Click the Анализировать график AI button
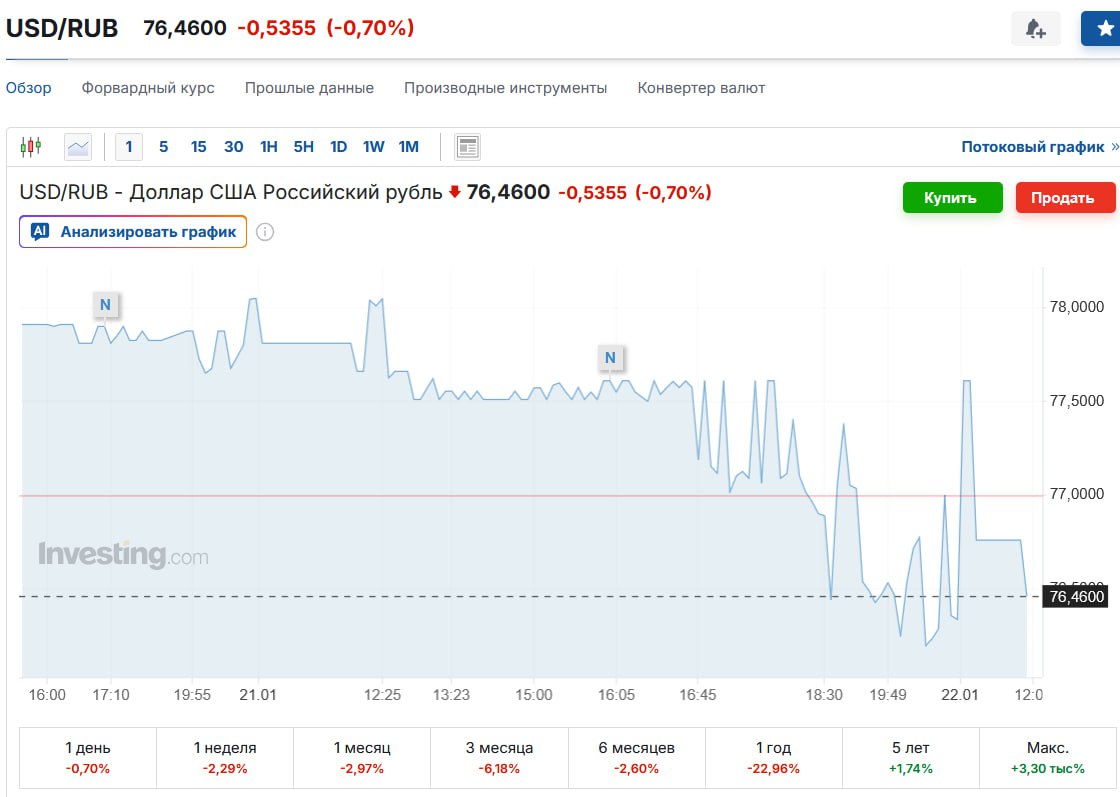This screenshot has width=1120, height=797. (x=133, y=232)
